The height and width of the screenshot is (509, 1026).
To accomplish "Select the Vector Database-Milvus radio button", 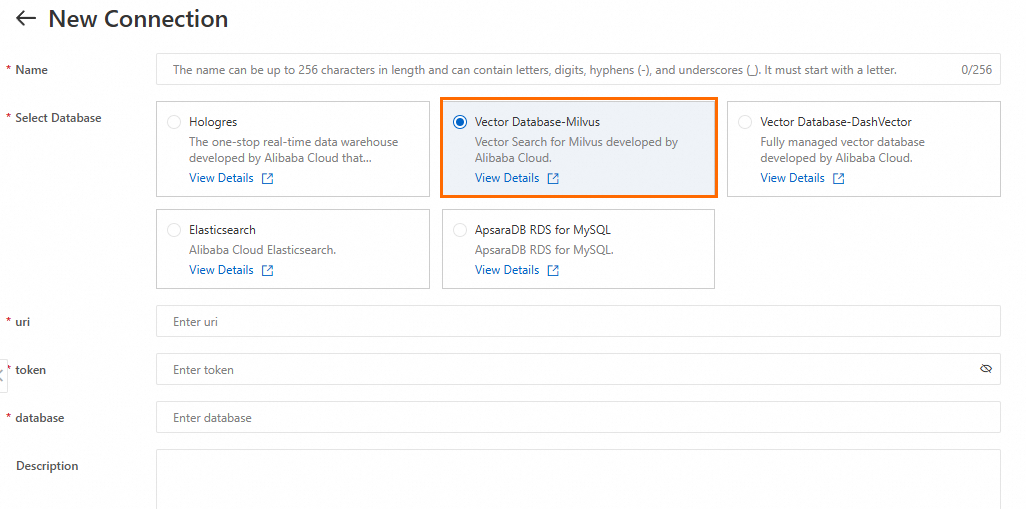I will tap(460, 122).
